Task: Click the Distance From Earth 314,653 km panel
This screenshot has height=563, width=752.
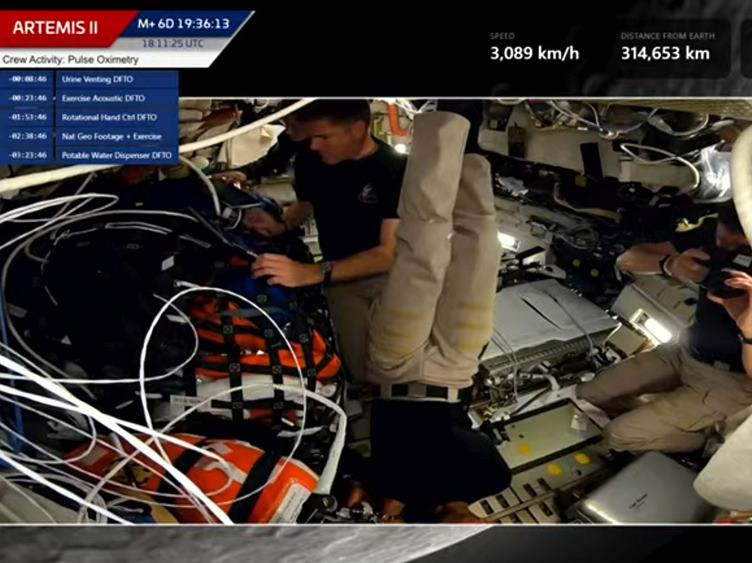Action: pyautogui.click(x=665, y=47)
